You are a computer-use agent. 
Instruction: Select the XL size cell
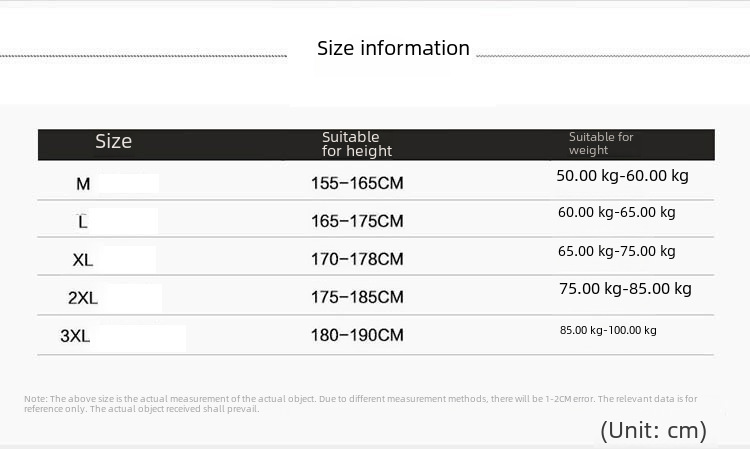point(83,260)
